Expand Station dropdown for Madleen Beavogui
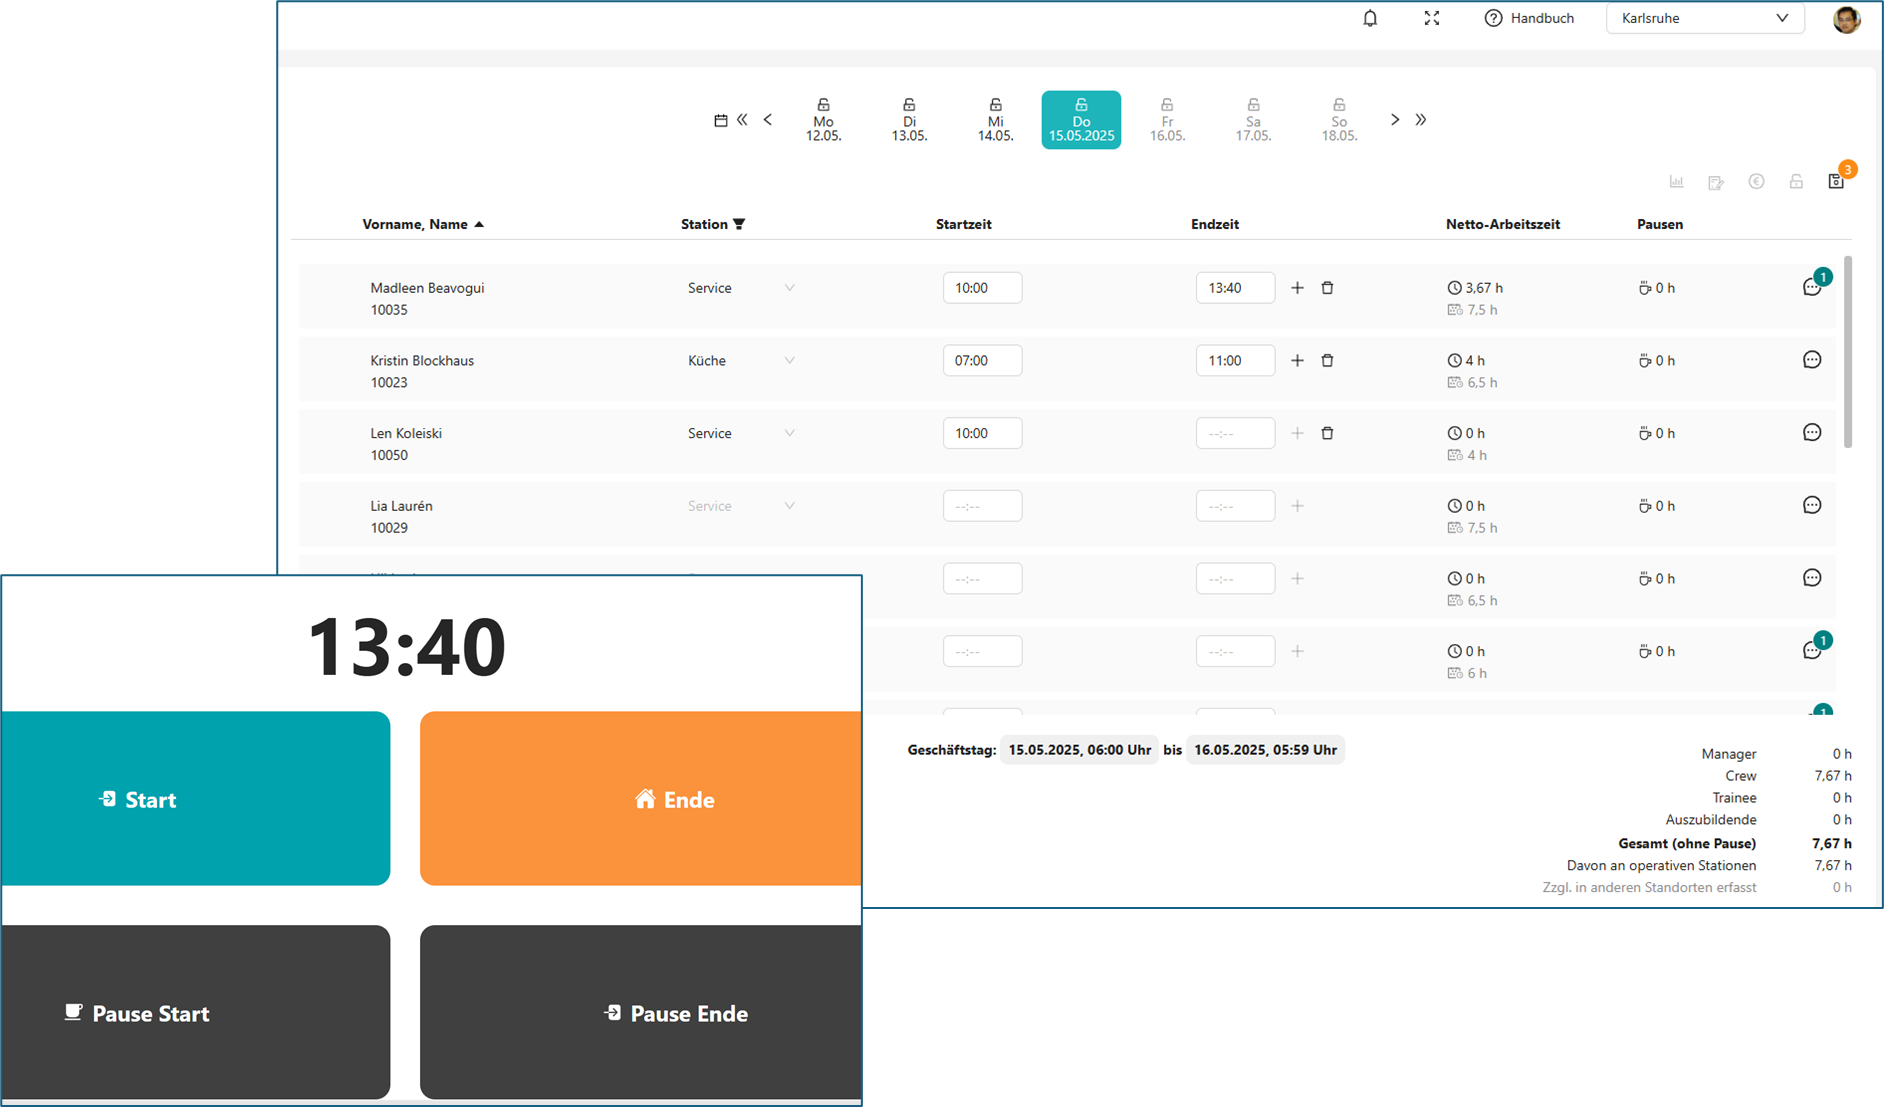This screenshot has width=1884, height=1107. click(789, 288)
